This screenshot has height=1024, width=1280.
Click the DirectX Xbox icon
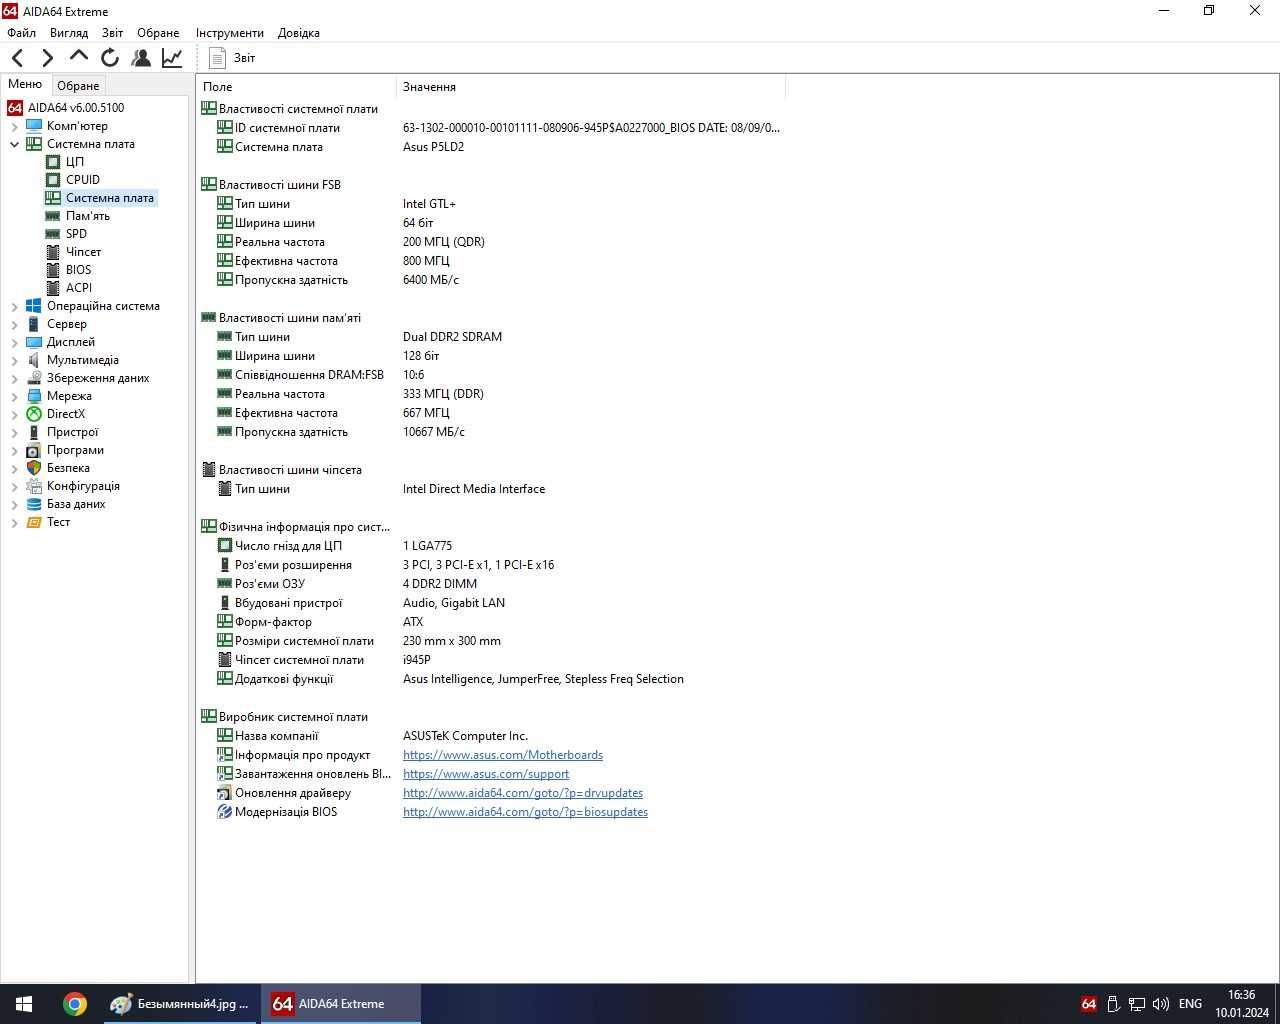point(34,414)
